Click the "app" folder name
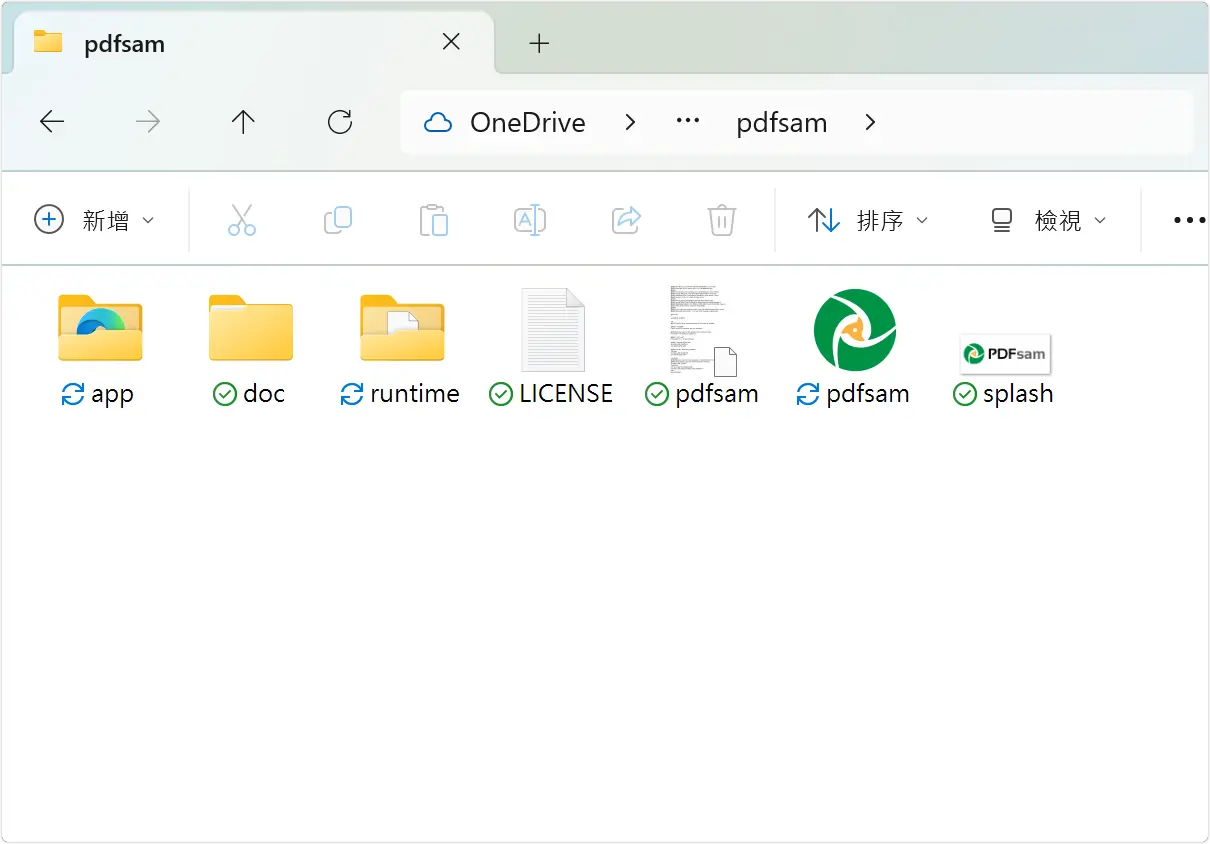 112,395
